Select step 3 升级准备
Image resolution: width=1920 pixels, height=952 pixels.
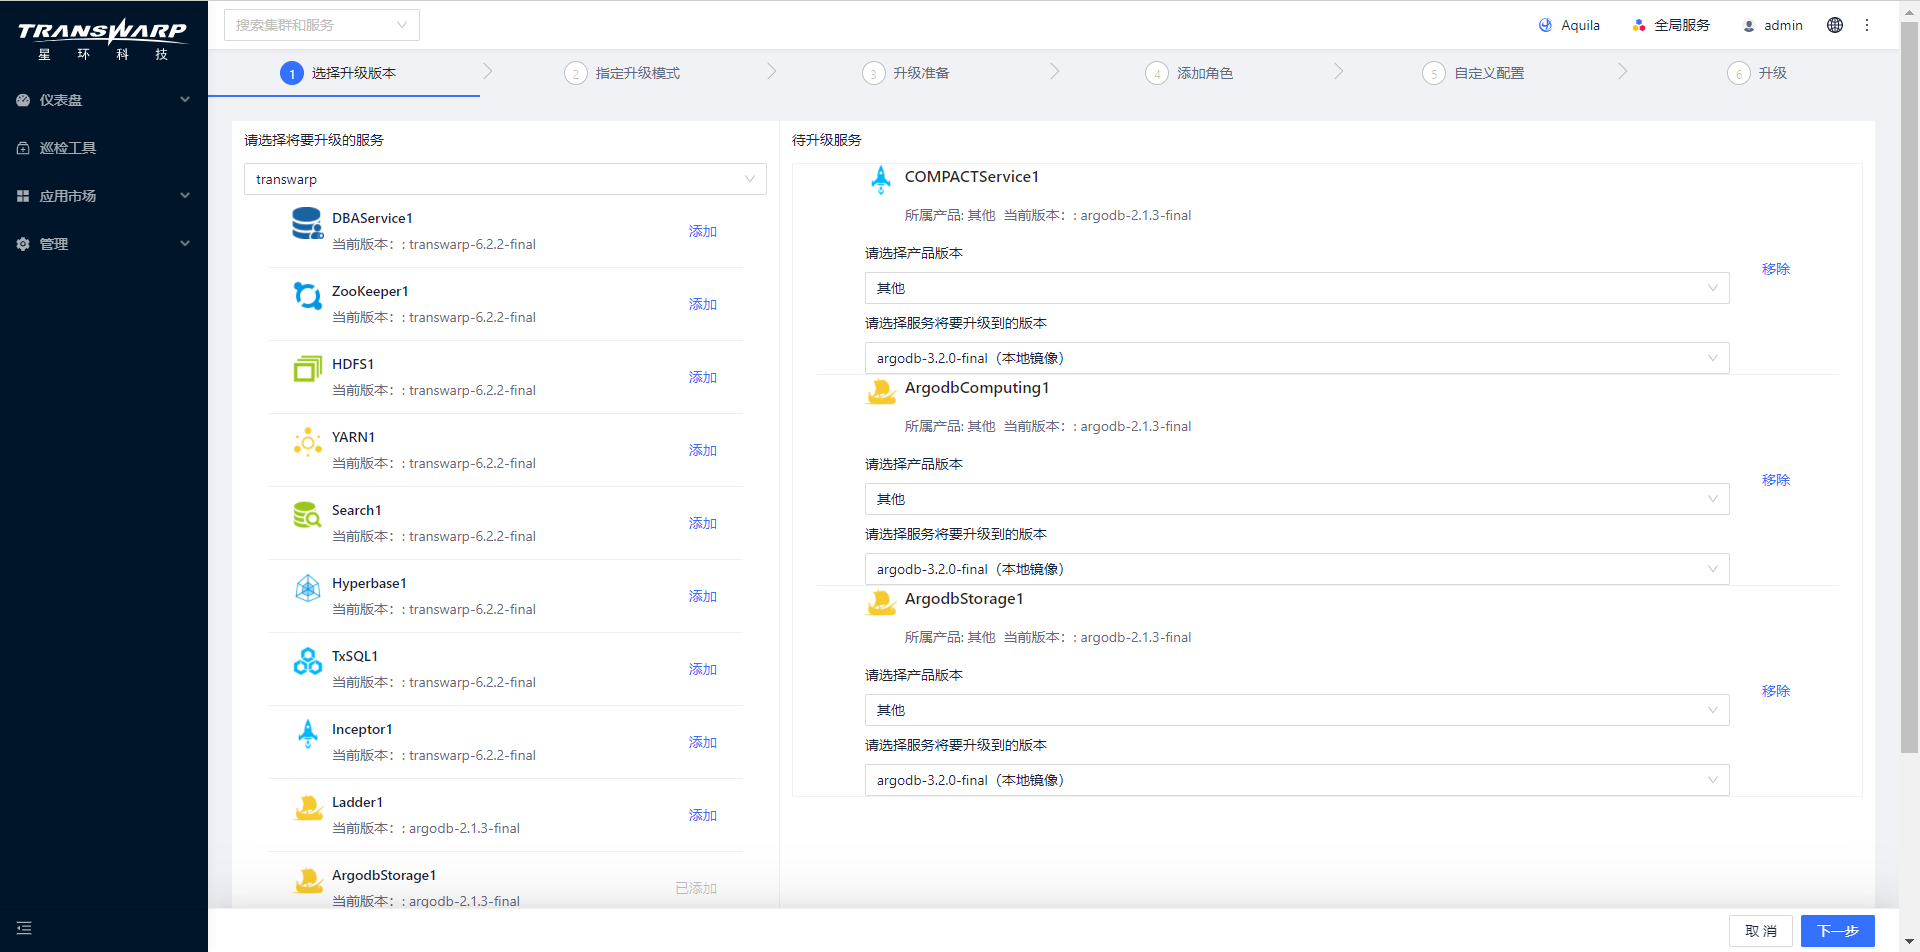[906, 73]
